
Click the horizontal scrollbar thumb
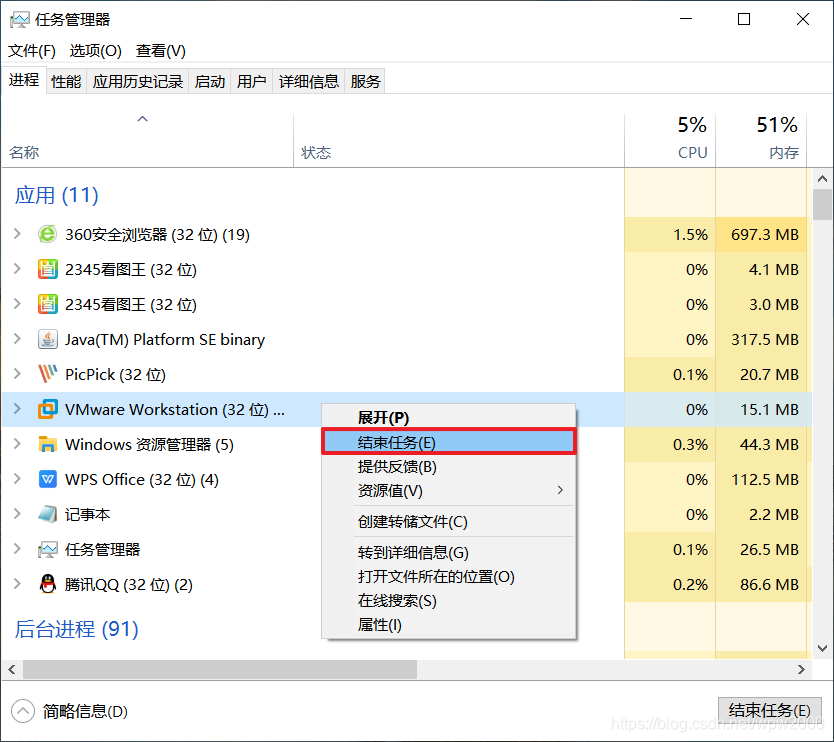coord(220,669)
